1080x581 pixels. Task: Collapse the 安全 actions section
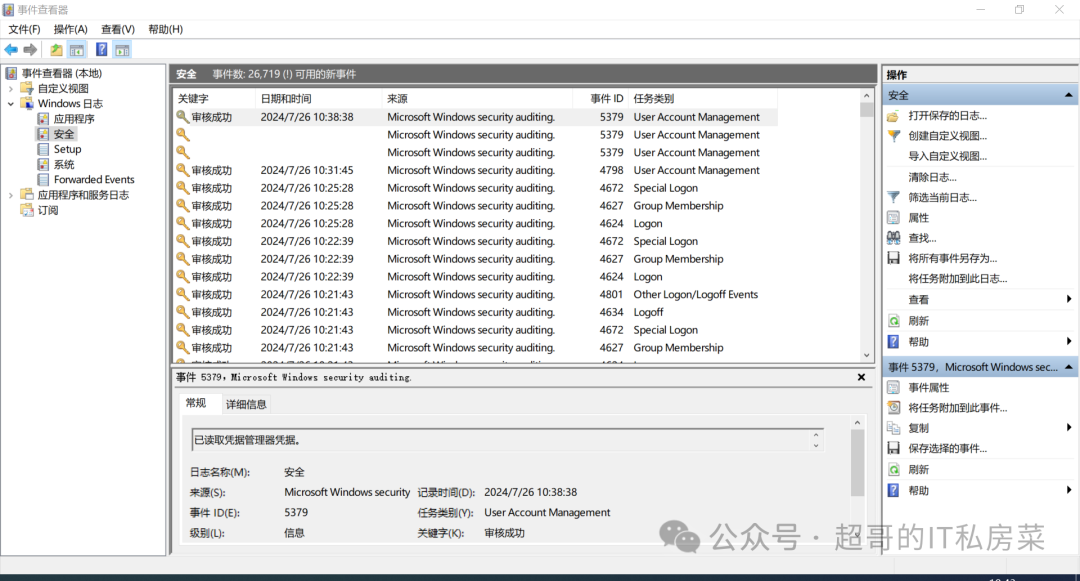[x=1068, y=95]
